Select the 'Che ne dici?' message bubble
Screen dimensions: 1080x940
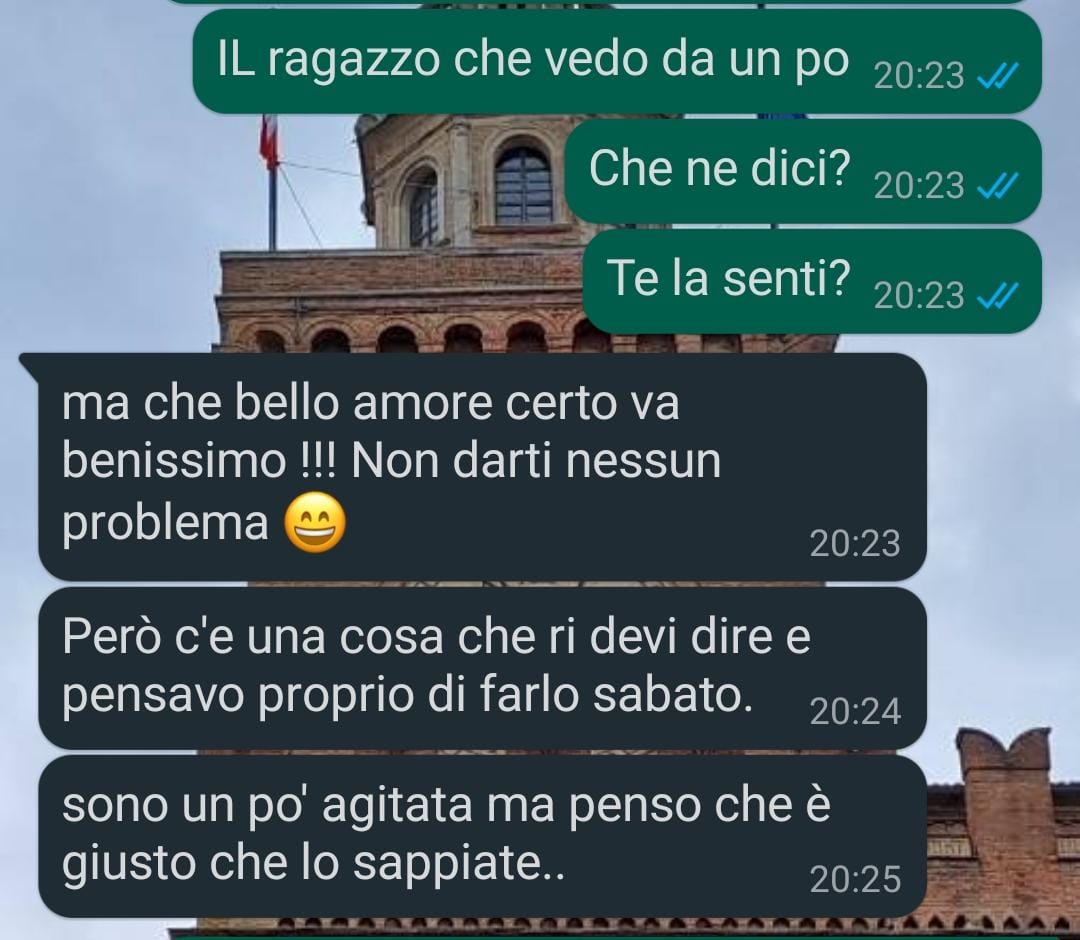[x=803, y=171]
